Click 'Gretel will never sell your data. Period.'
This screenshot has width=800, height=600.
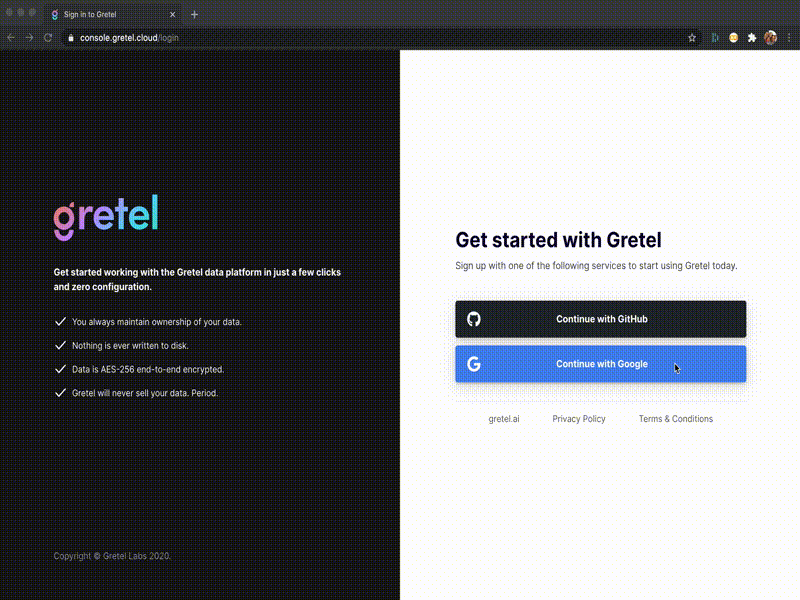pyautogui.click(x=145, y=393)
